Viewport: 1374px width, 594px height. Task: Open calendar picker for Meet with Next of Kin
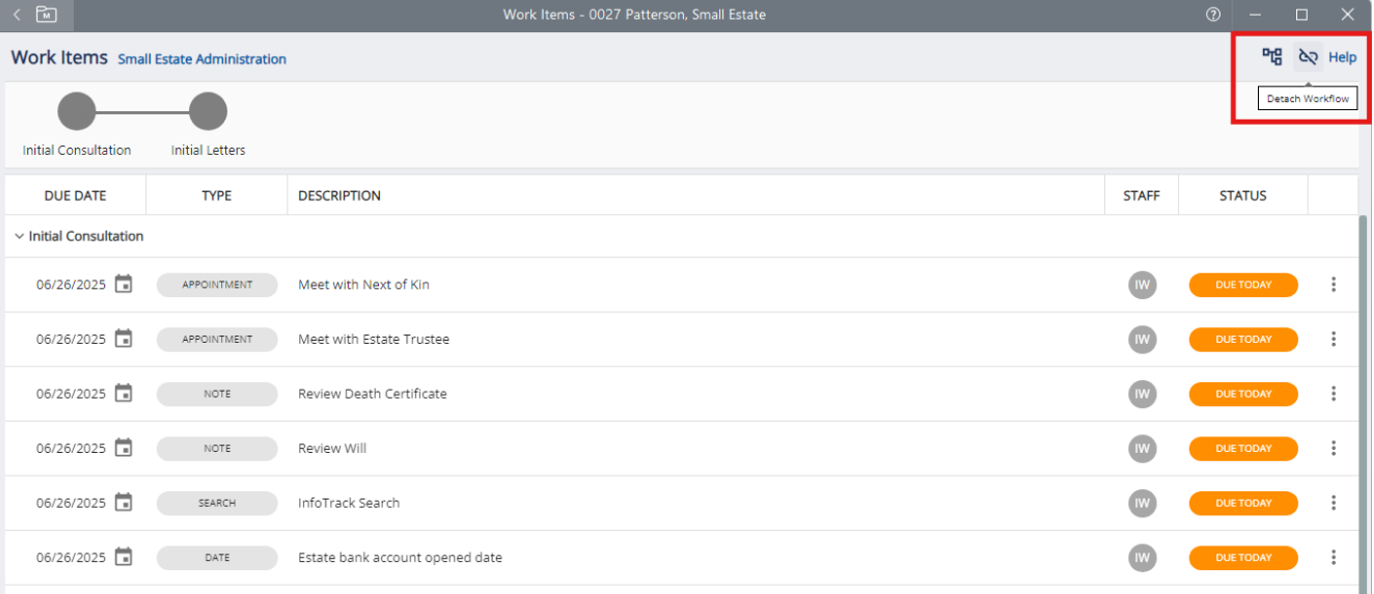pyautogui.click(x=123, y=285)
